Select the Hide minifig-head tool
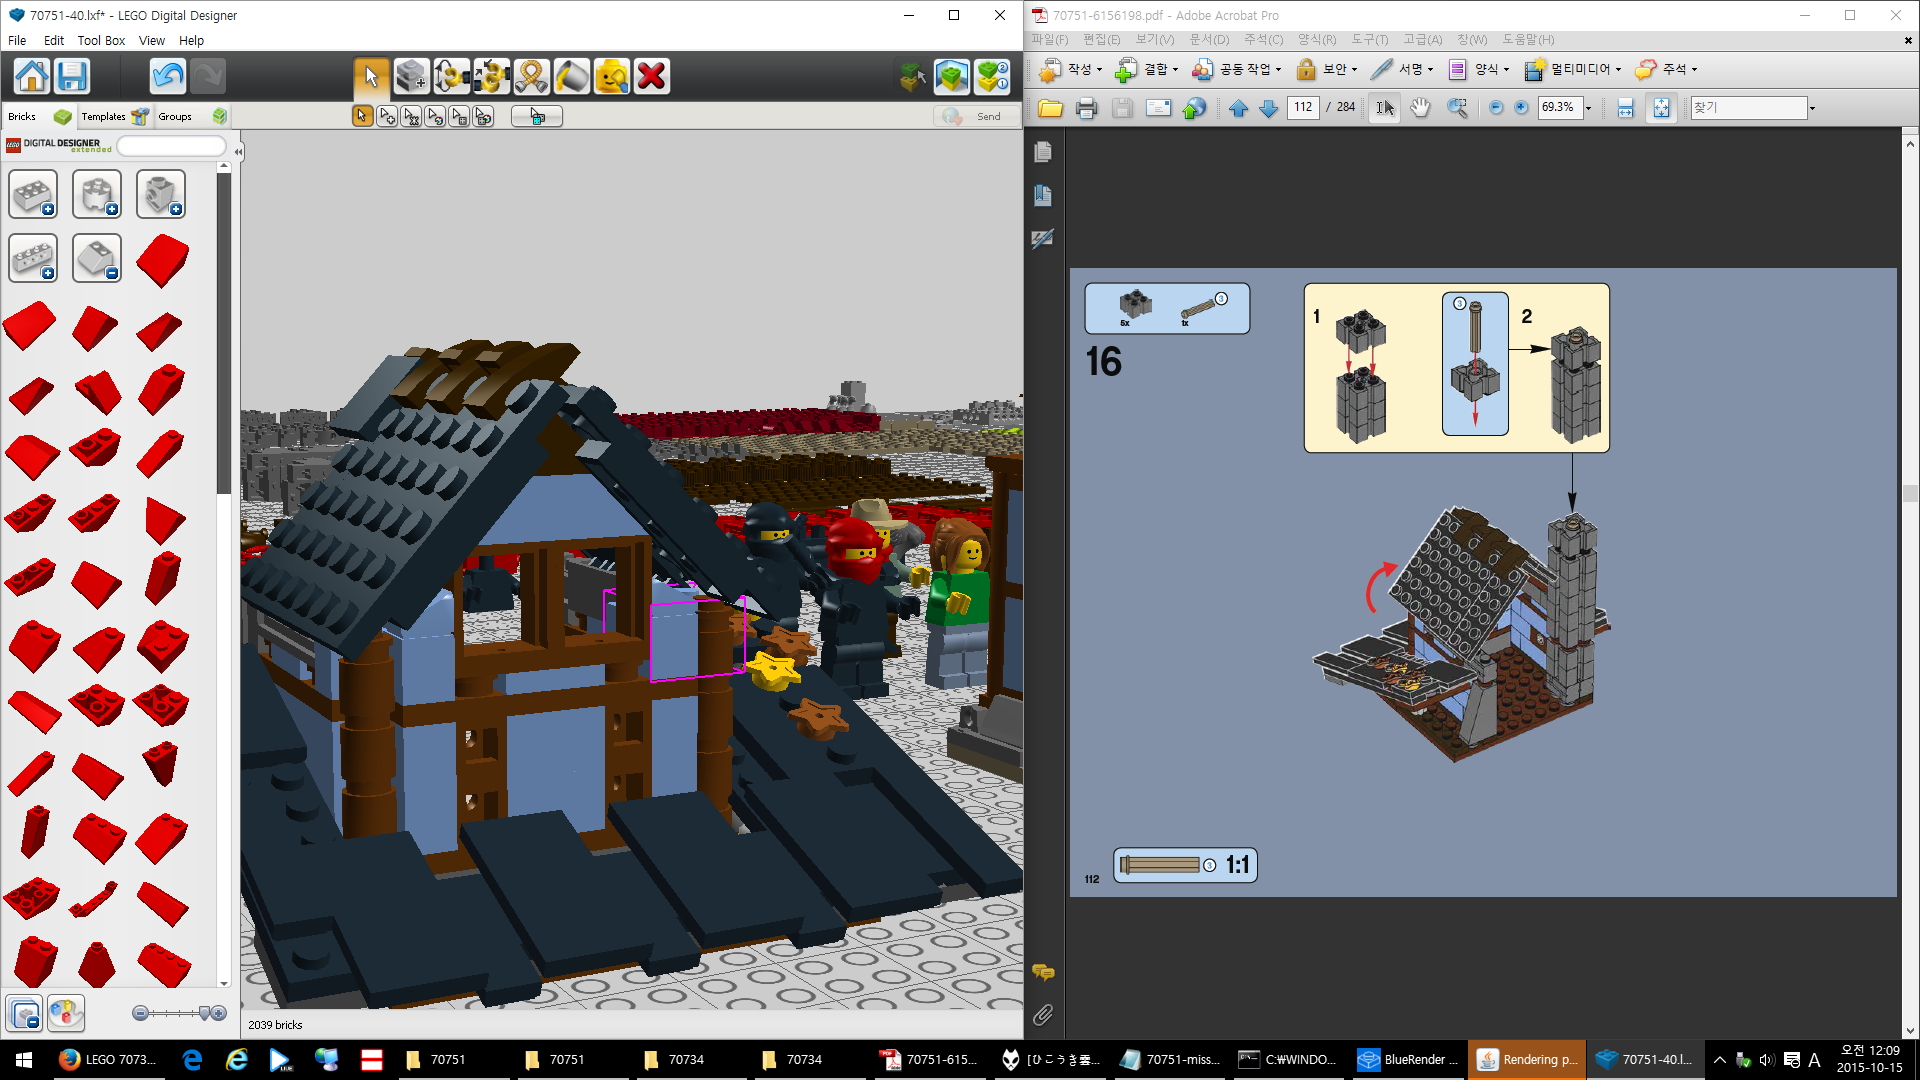 [611, 76]
